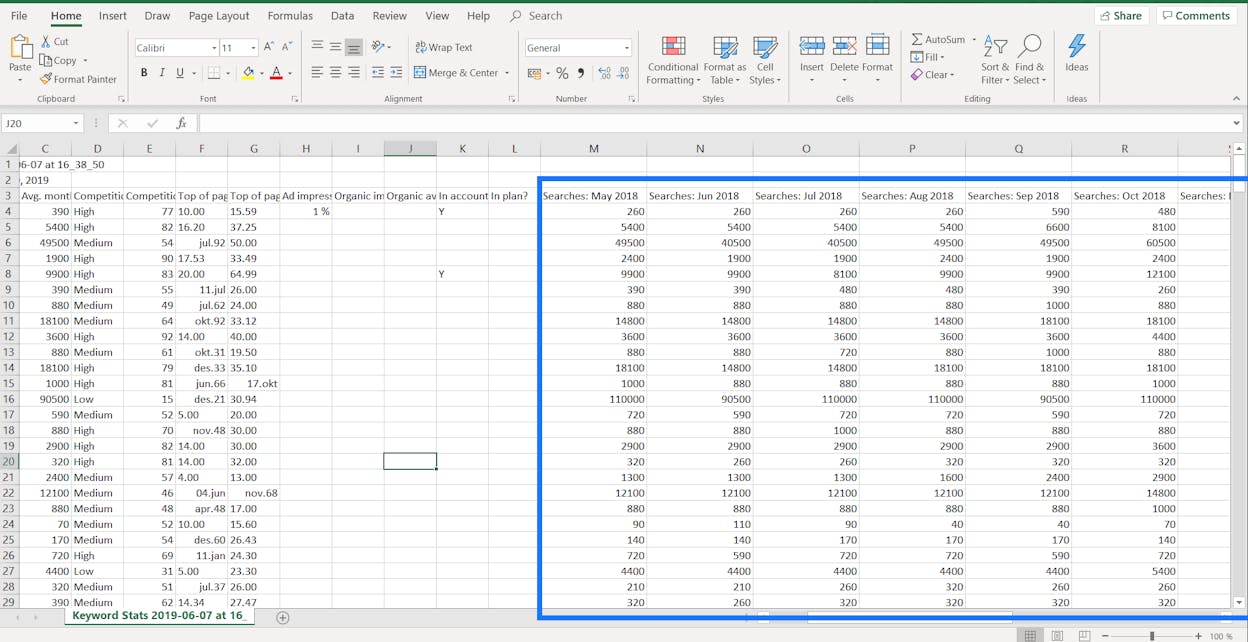Center text horizontally
Screen dimensions: 1248x642
click(x=335, y=73)
